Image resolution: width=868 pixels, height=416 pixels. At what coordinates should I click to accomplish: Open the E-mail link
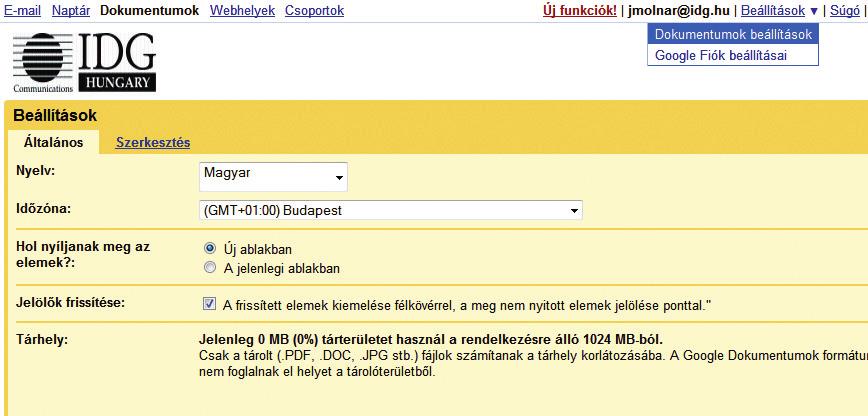click(23, 11)
